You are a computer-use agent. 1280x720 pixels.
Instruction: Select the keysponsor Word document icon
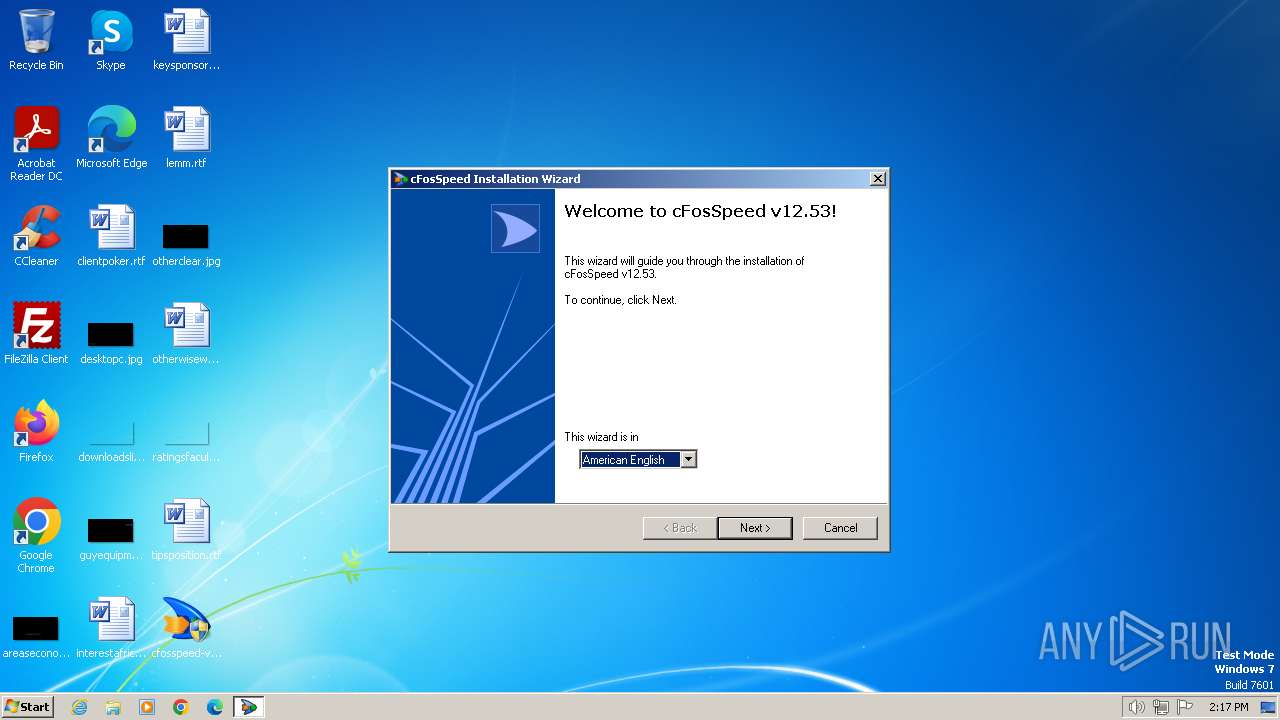coord(186,41)
